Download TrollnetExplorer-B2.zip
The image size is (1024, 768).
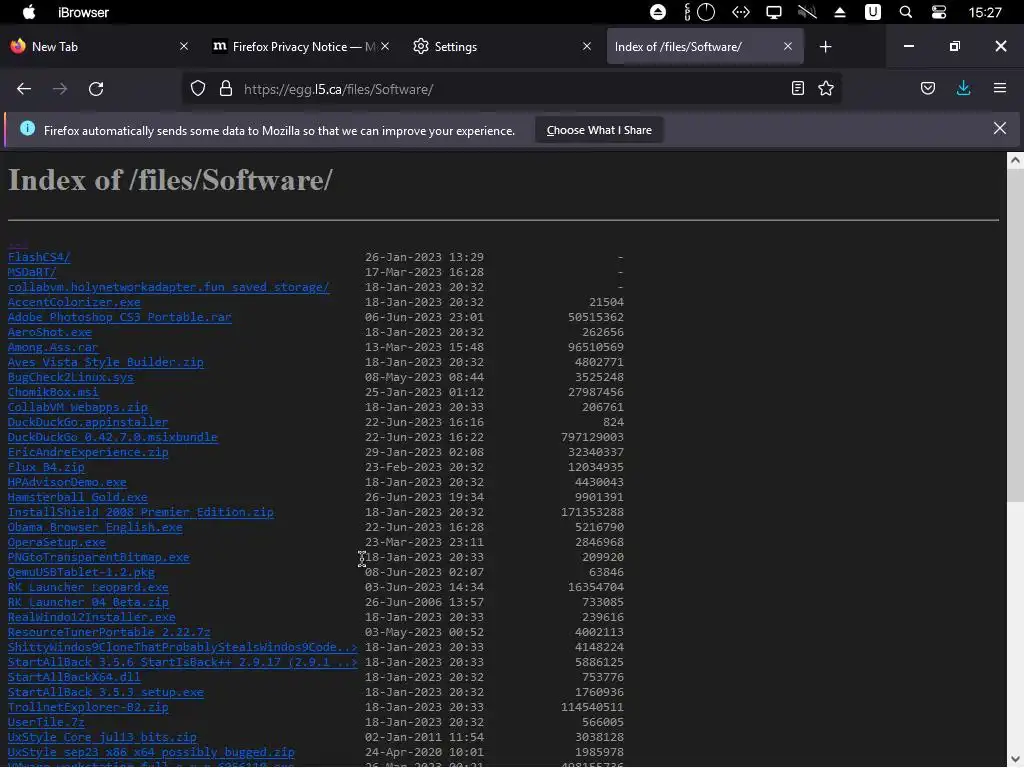88,708
